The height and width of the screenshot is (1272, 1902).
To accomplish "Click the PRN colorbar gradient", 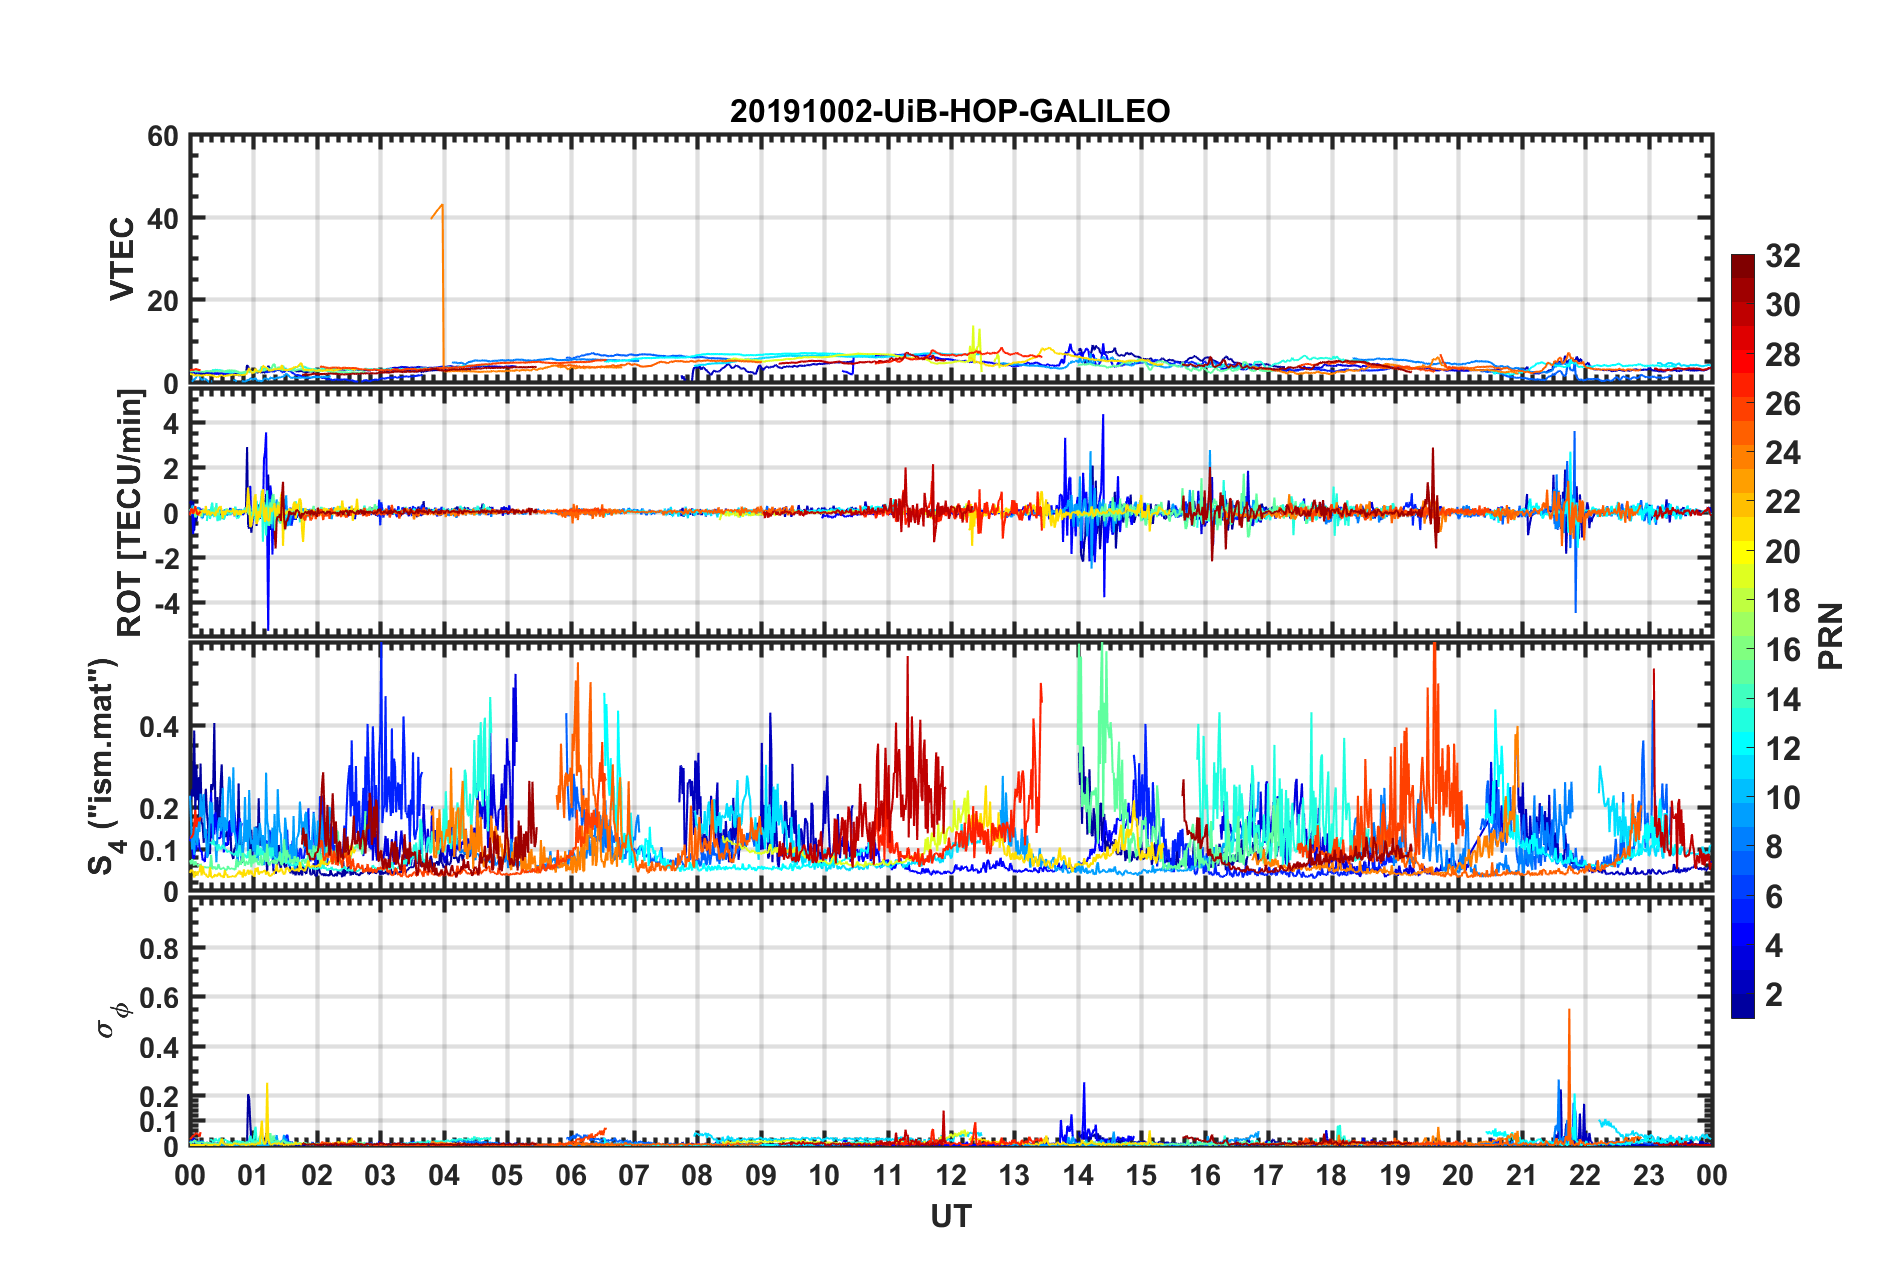I will tap(1742, 636).
